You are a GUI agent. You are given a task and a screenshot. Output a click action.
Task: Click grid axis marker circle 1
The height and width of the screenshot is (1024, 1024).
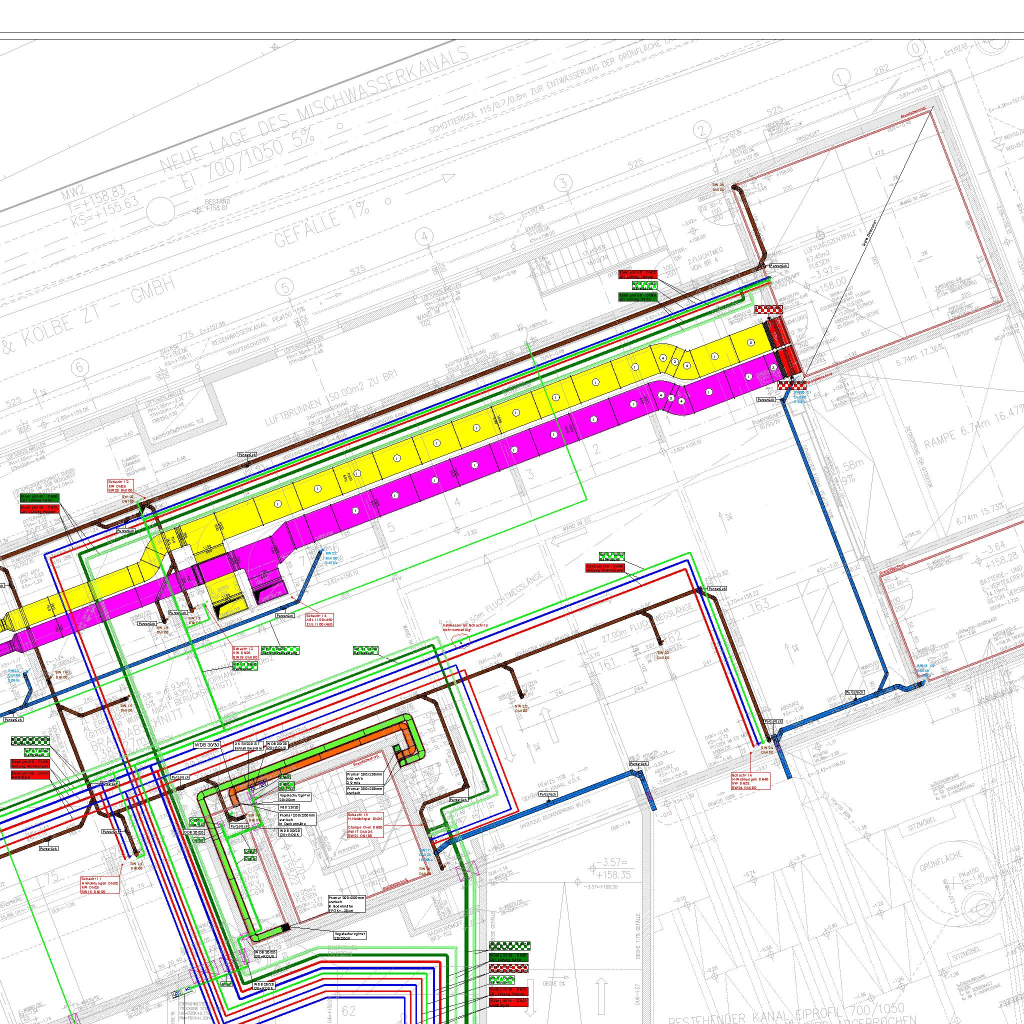(840, 77)
